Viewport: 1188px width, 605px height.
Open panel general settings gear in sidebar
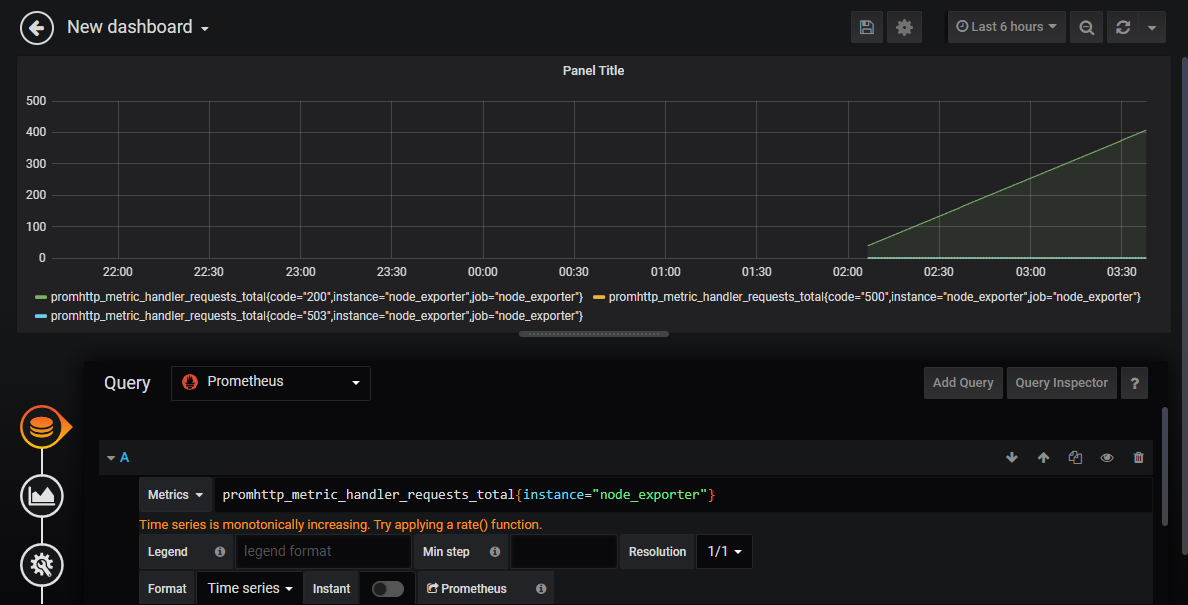click(x=42, y=564)
